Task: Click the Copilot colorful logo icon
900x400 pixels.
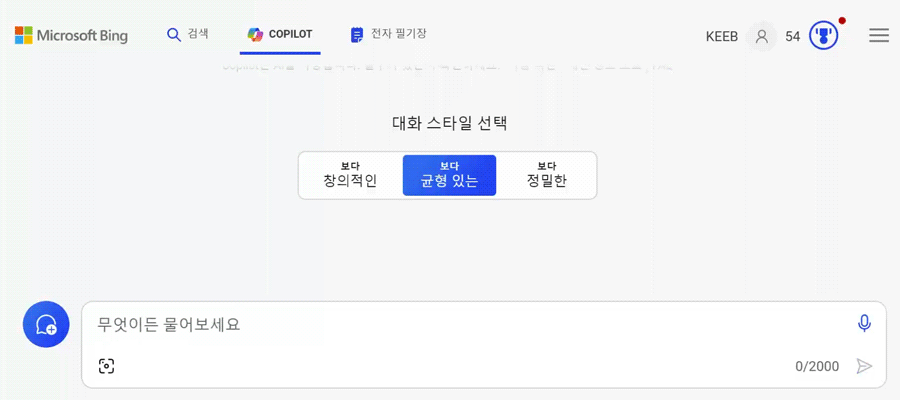Action: [x=256, y=34]
